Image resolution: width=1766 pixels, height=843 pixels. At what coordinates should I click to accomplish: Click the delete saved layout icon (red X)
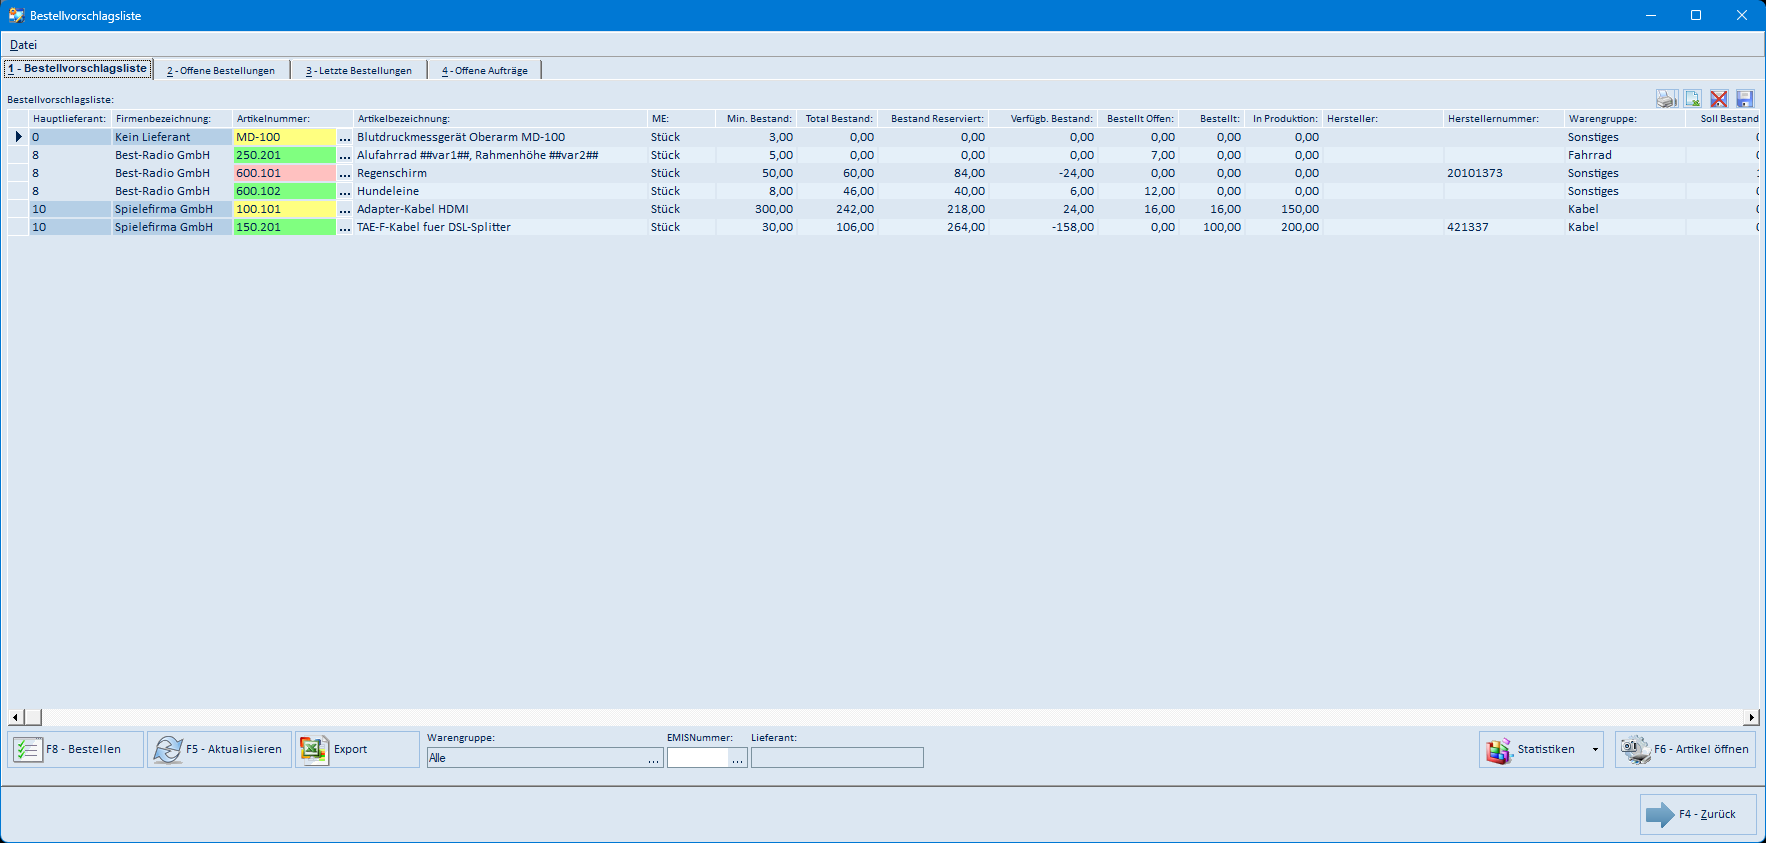point(1719,99)
